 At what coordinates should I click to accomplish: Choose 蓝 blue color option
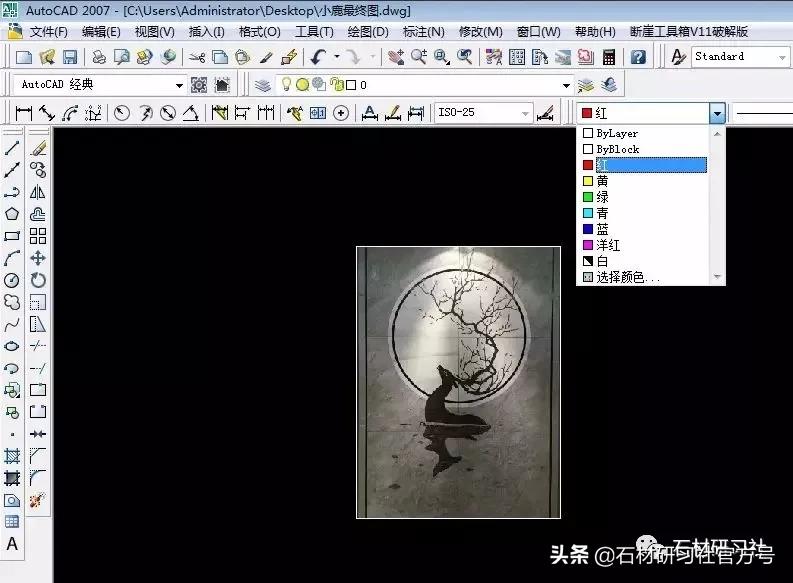tap(644, 229)
